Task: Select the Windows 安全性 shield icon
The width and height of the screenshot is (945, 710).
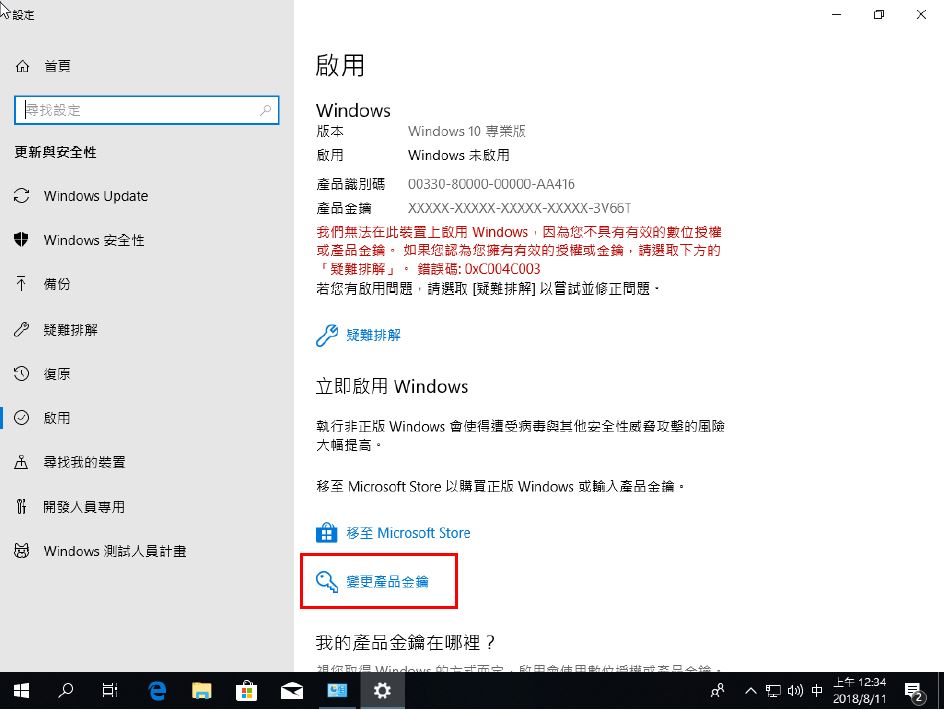Action: (22, 240)
